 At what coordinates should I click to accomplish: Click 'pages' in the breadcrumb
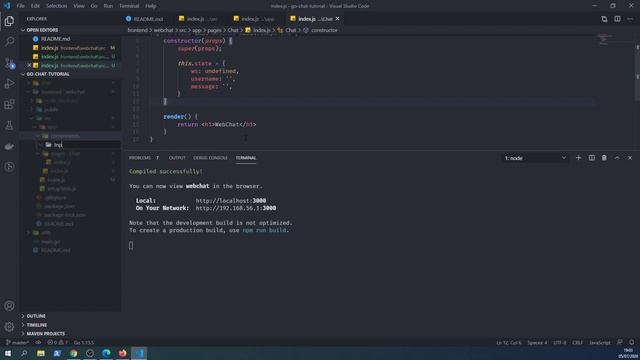click(214, 30)
